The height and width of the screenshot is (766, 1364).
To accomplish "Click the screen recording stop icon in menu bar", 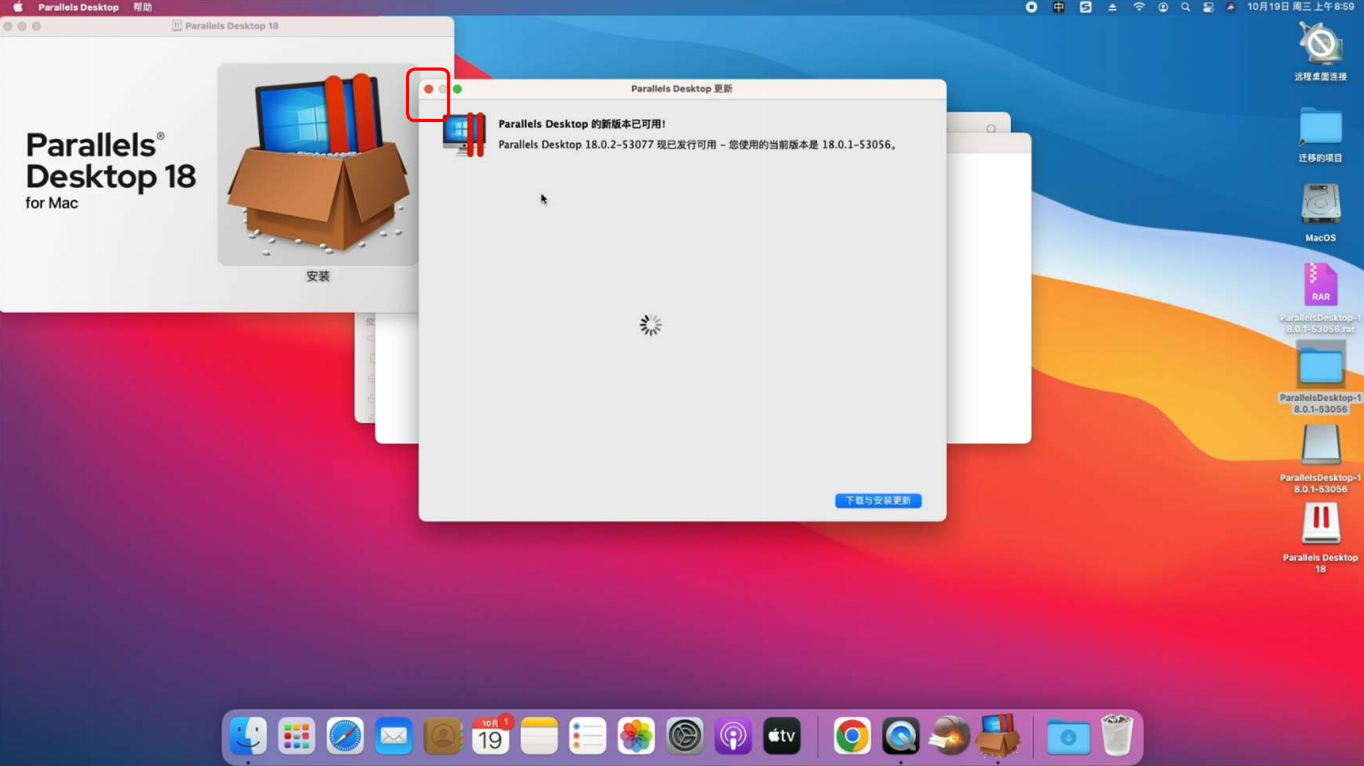I will point(1032,7).
